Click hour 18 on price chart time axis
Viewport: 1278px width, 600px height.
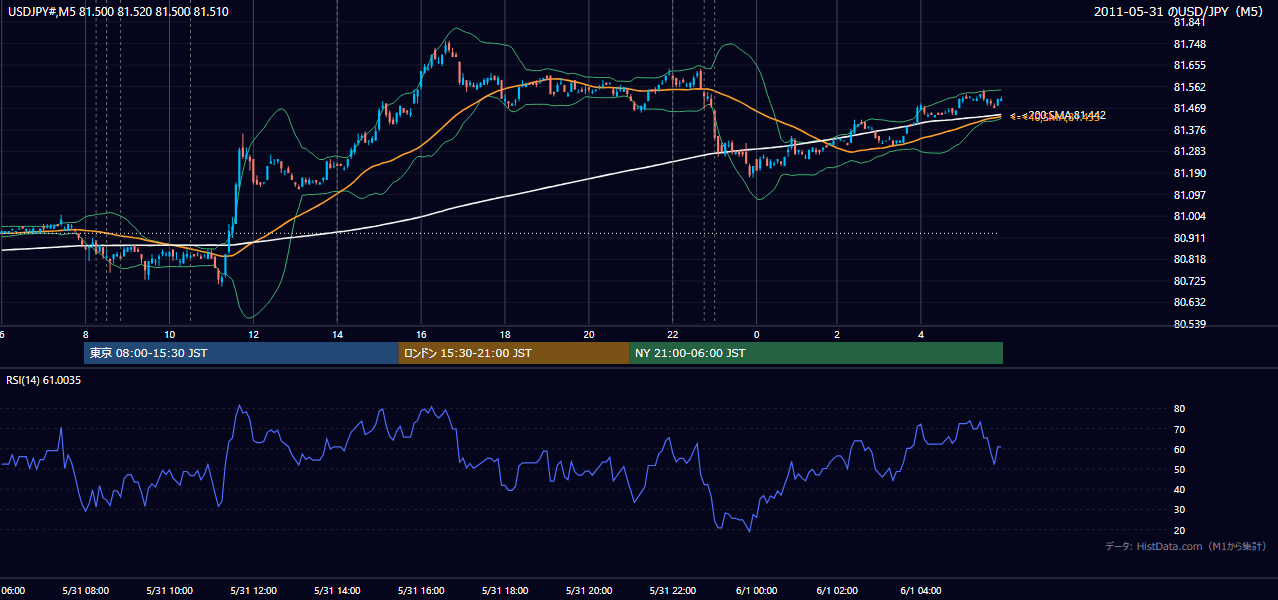pos(505,334)
